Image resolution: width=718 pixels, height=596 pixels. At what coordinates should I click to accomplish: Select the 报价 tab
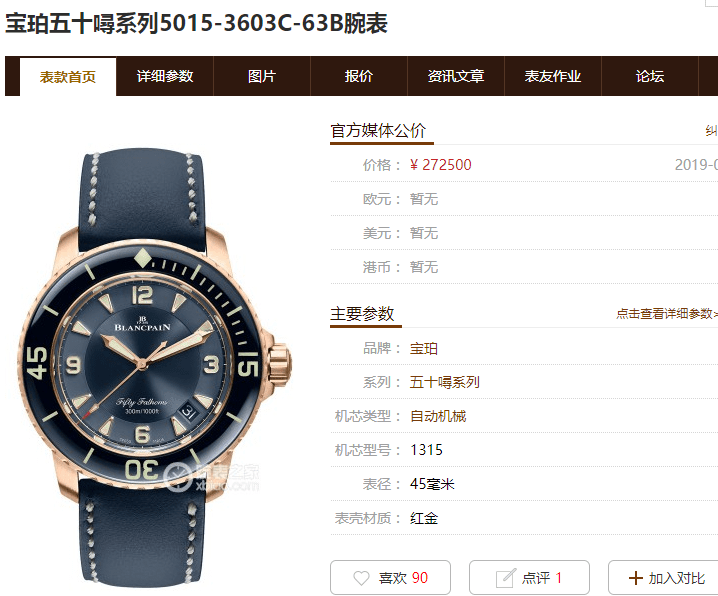[x=359, y=76]
